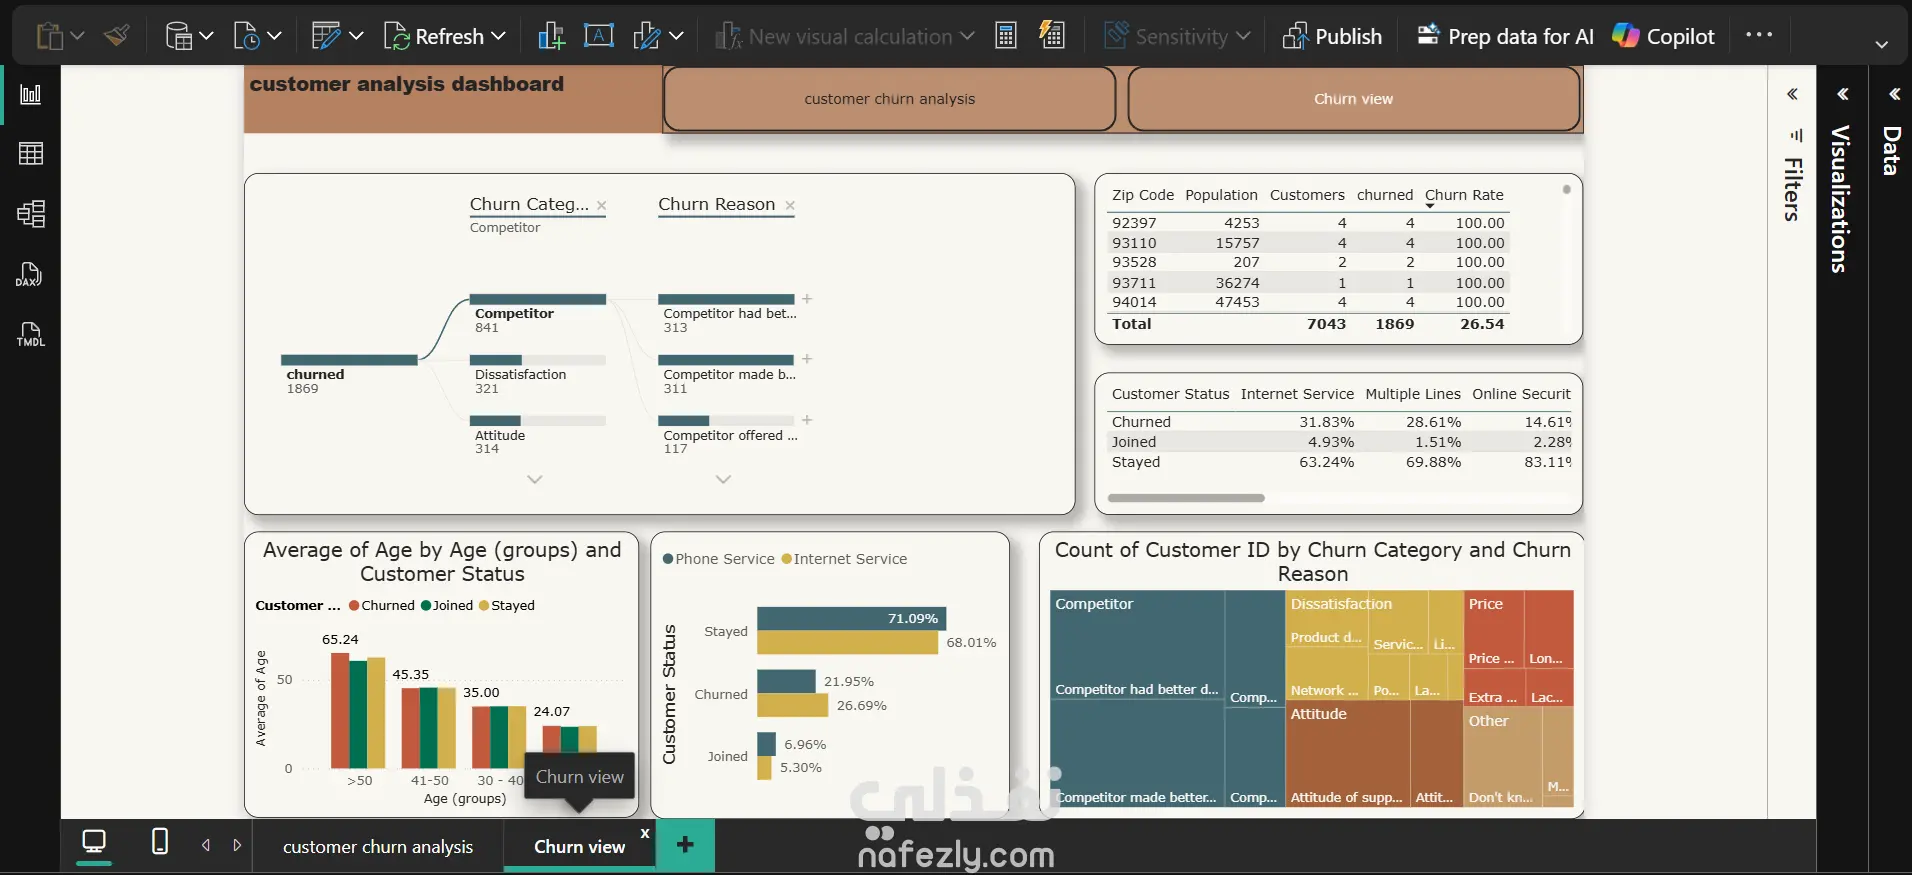Open the Model view icon
This screenshot has height=875, width=1912.
(31, 214)
